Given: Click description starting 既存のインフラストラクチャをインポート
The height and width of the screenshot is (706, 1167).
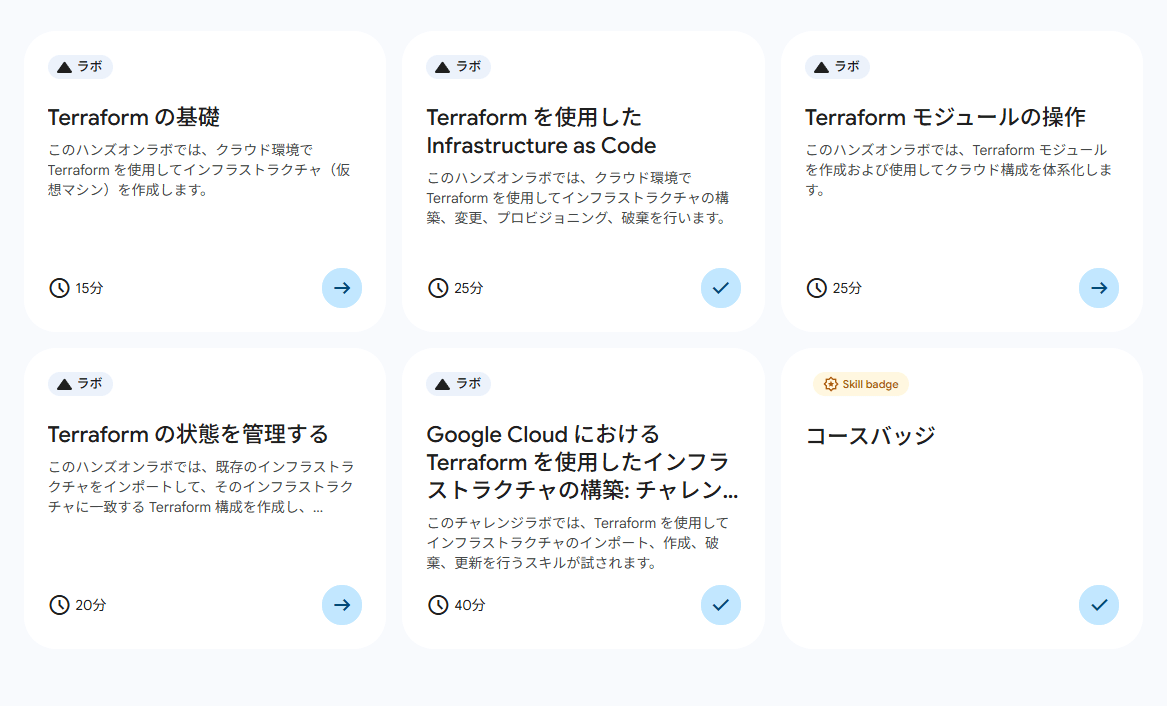Looking at the screenshot, I should coord(201,487).
